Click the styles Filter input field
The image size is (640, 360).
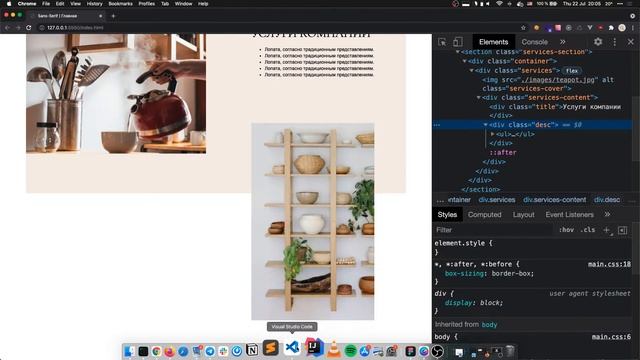(493, 230)
